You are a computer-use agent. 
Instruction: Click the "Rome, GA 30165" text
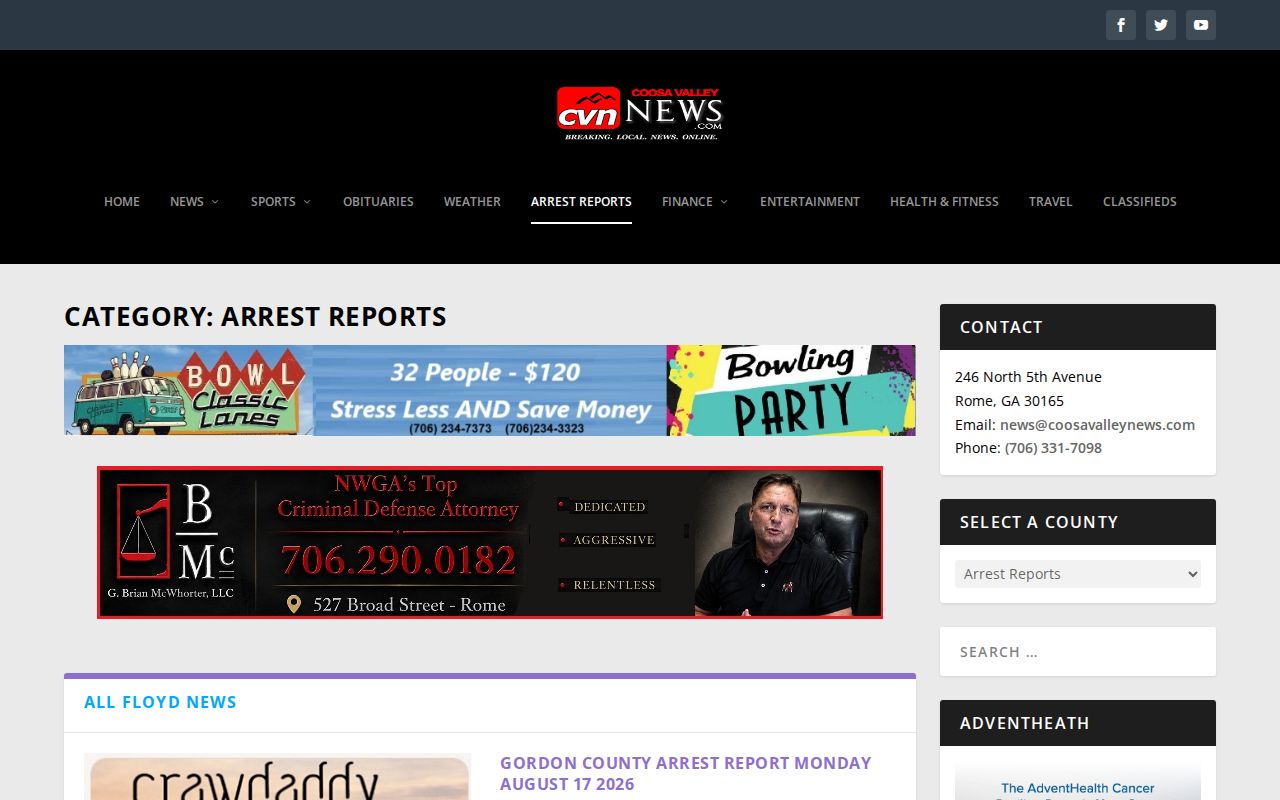coord(1009,401)
